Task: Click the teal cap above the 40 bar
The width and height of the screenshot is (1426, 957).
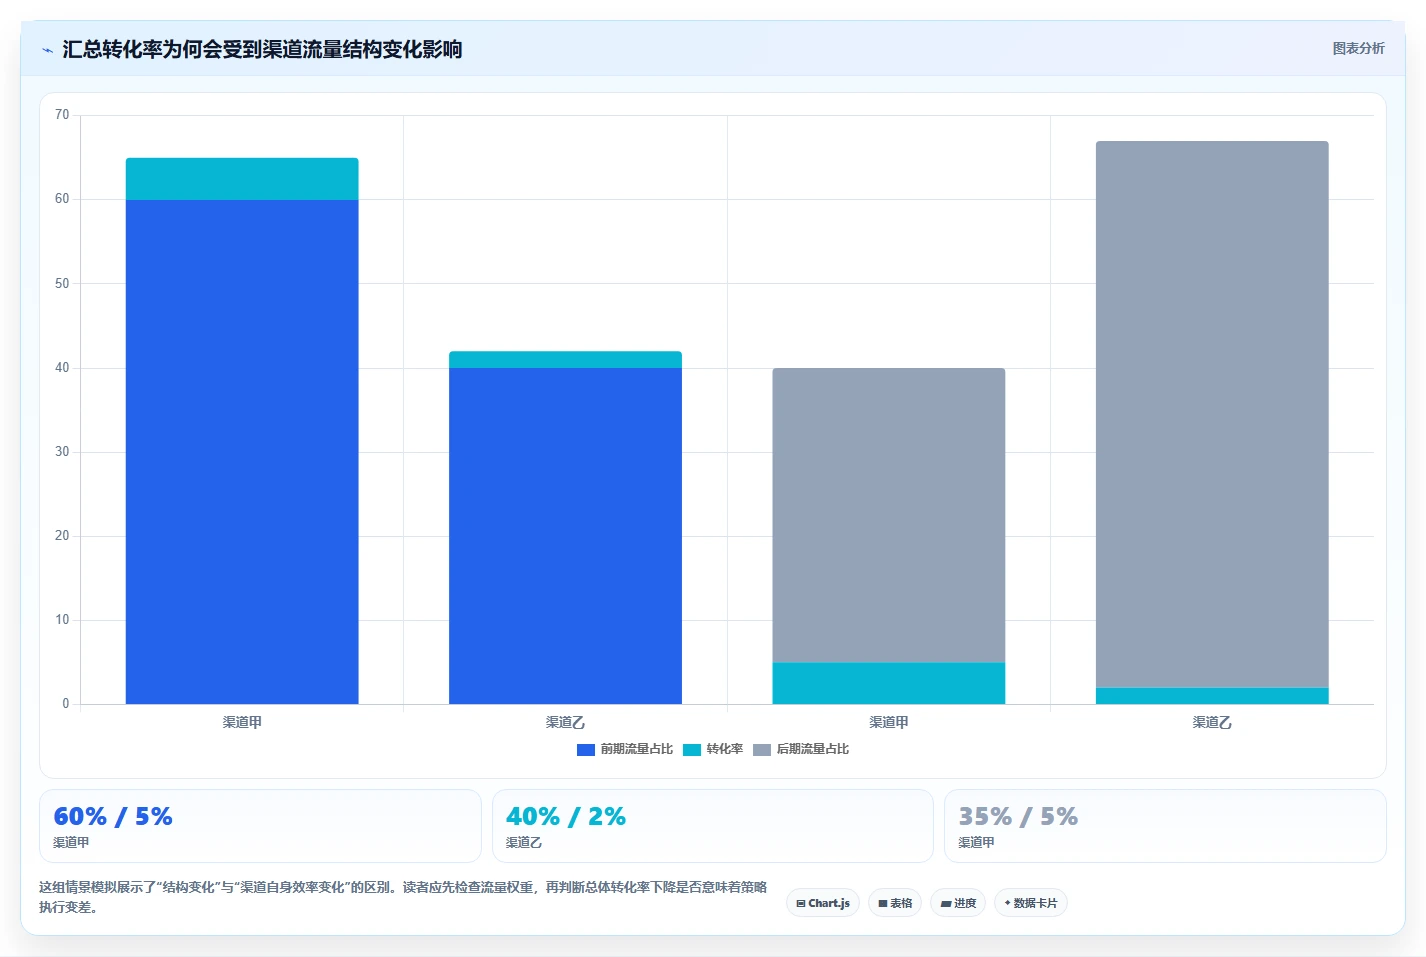Action: 565,360
